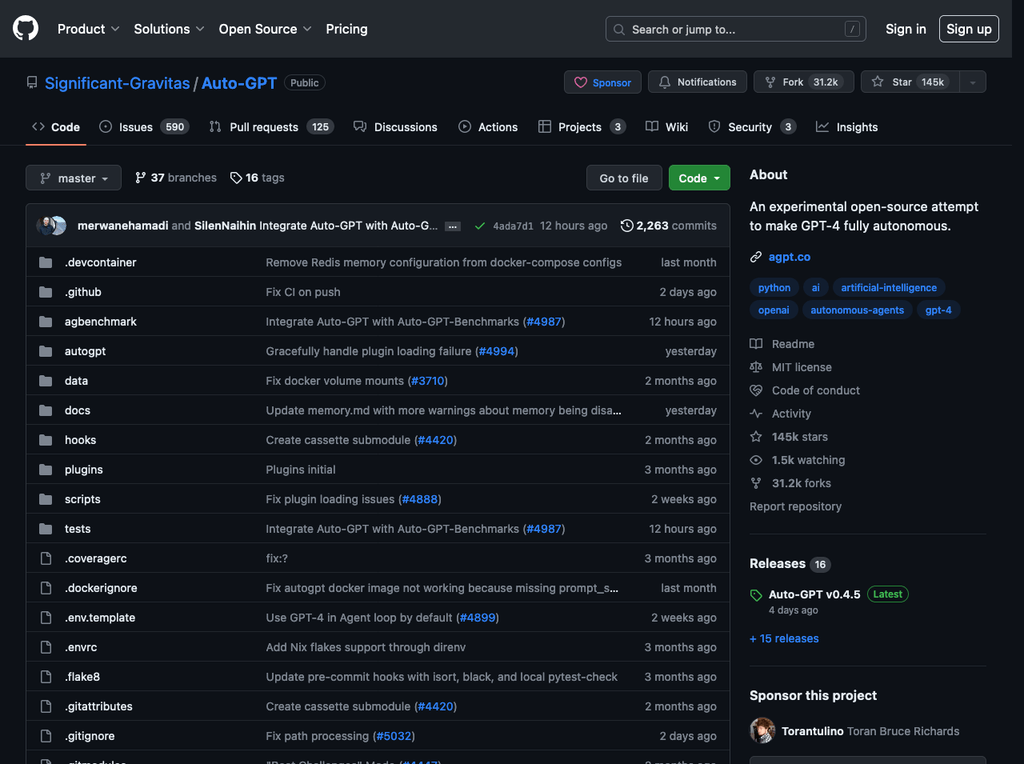
Task: Click the commit authors avatar
Action: coord(52,225)
